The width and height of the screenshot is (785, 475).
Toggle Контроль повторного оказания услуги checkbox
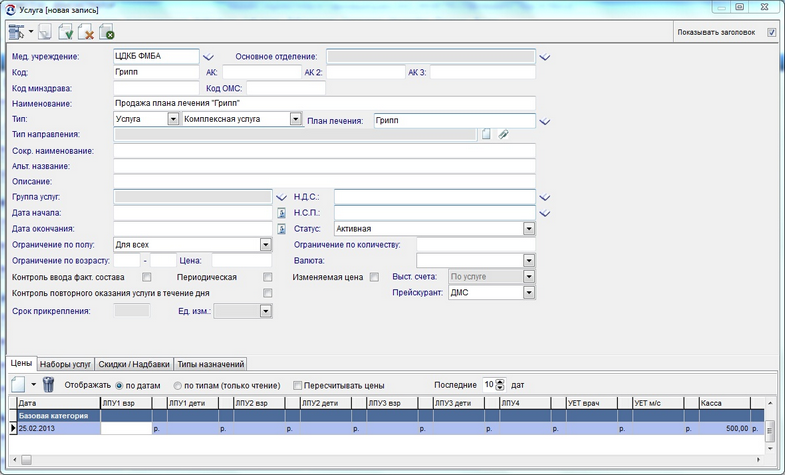268,293
